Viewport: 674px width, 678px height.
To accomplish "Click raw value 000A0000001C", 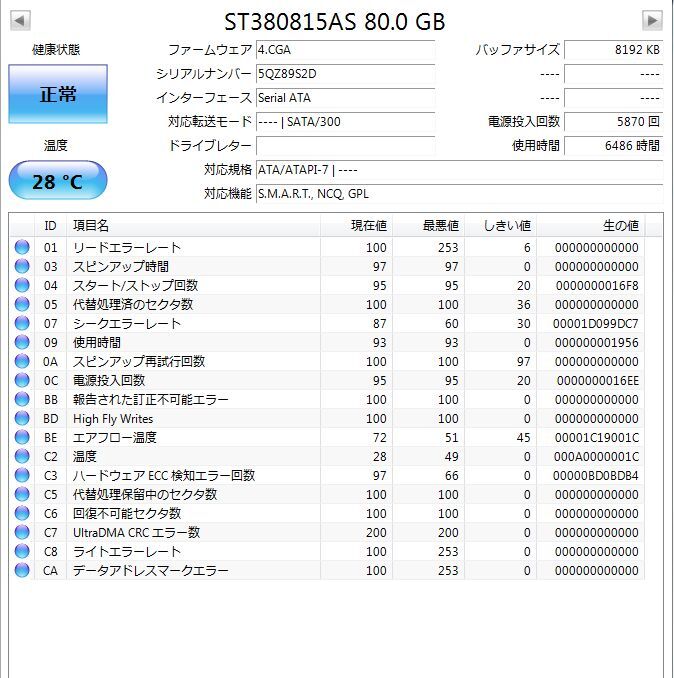I will tap(597, 457).
